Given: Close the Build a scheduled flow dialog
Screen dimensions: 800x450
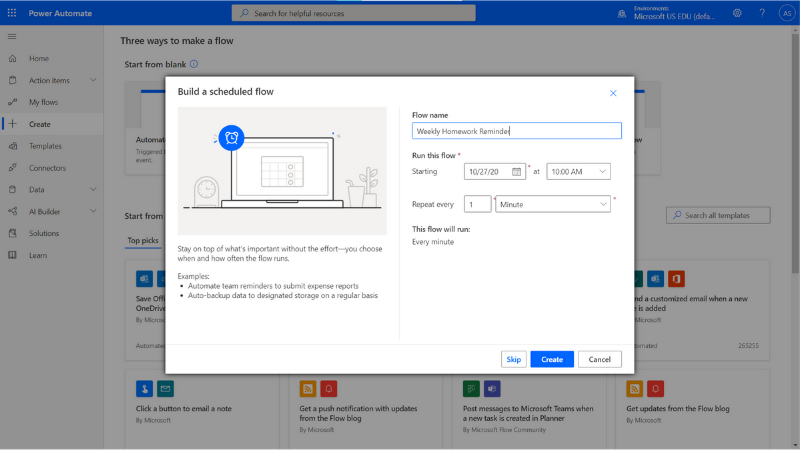Looking at the screenshot, I should (x=613, y=93).
